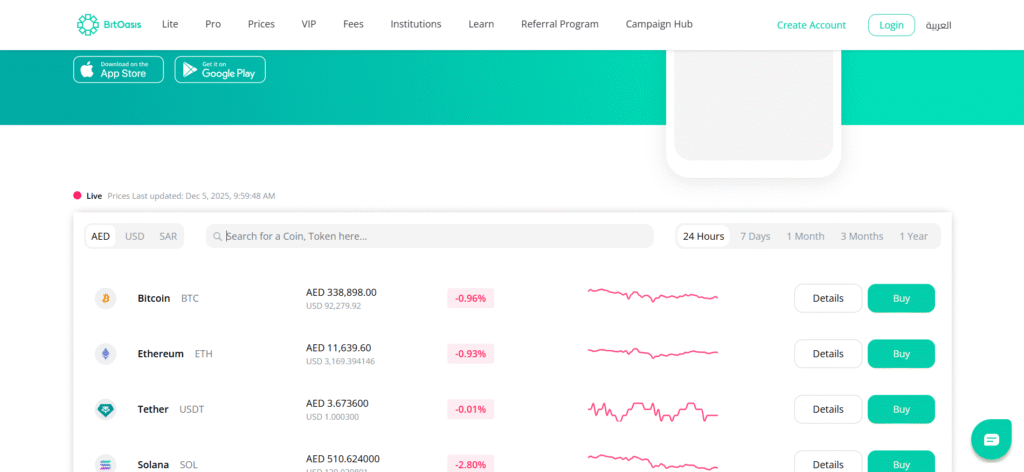Open the Pro menu item
Image resolution: width=1024 pixels, height=472 pixels.
(x=213, y=24)
